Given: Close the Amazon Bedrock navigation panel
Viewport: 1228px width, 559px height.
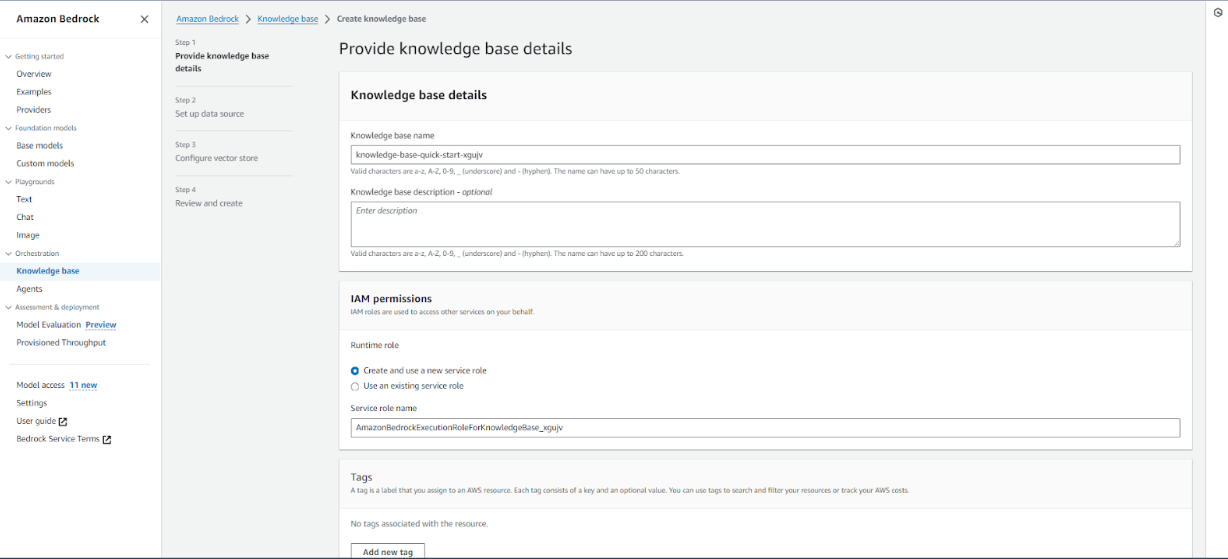Looking at the screenshot, I should pos(144,19).
